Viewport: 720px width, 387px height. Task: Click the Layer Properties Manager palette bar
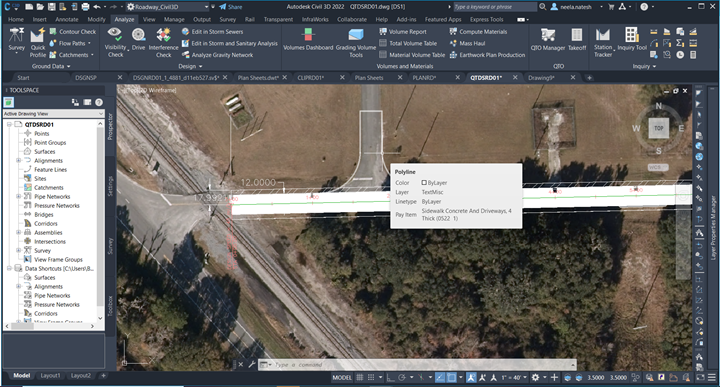pos(713,227)
